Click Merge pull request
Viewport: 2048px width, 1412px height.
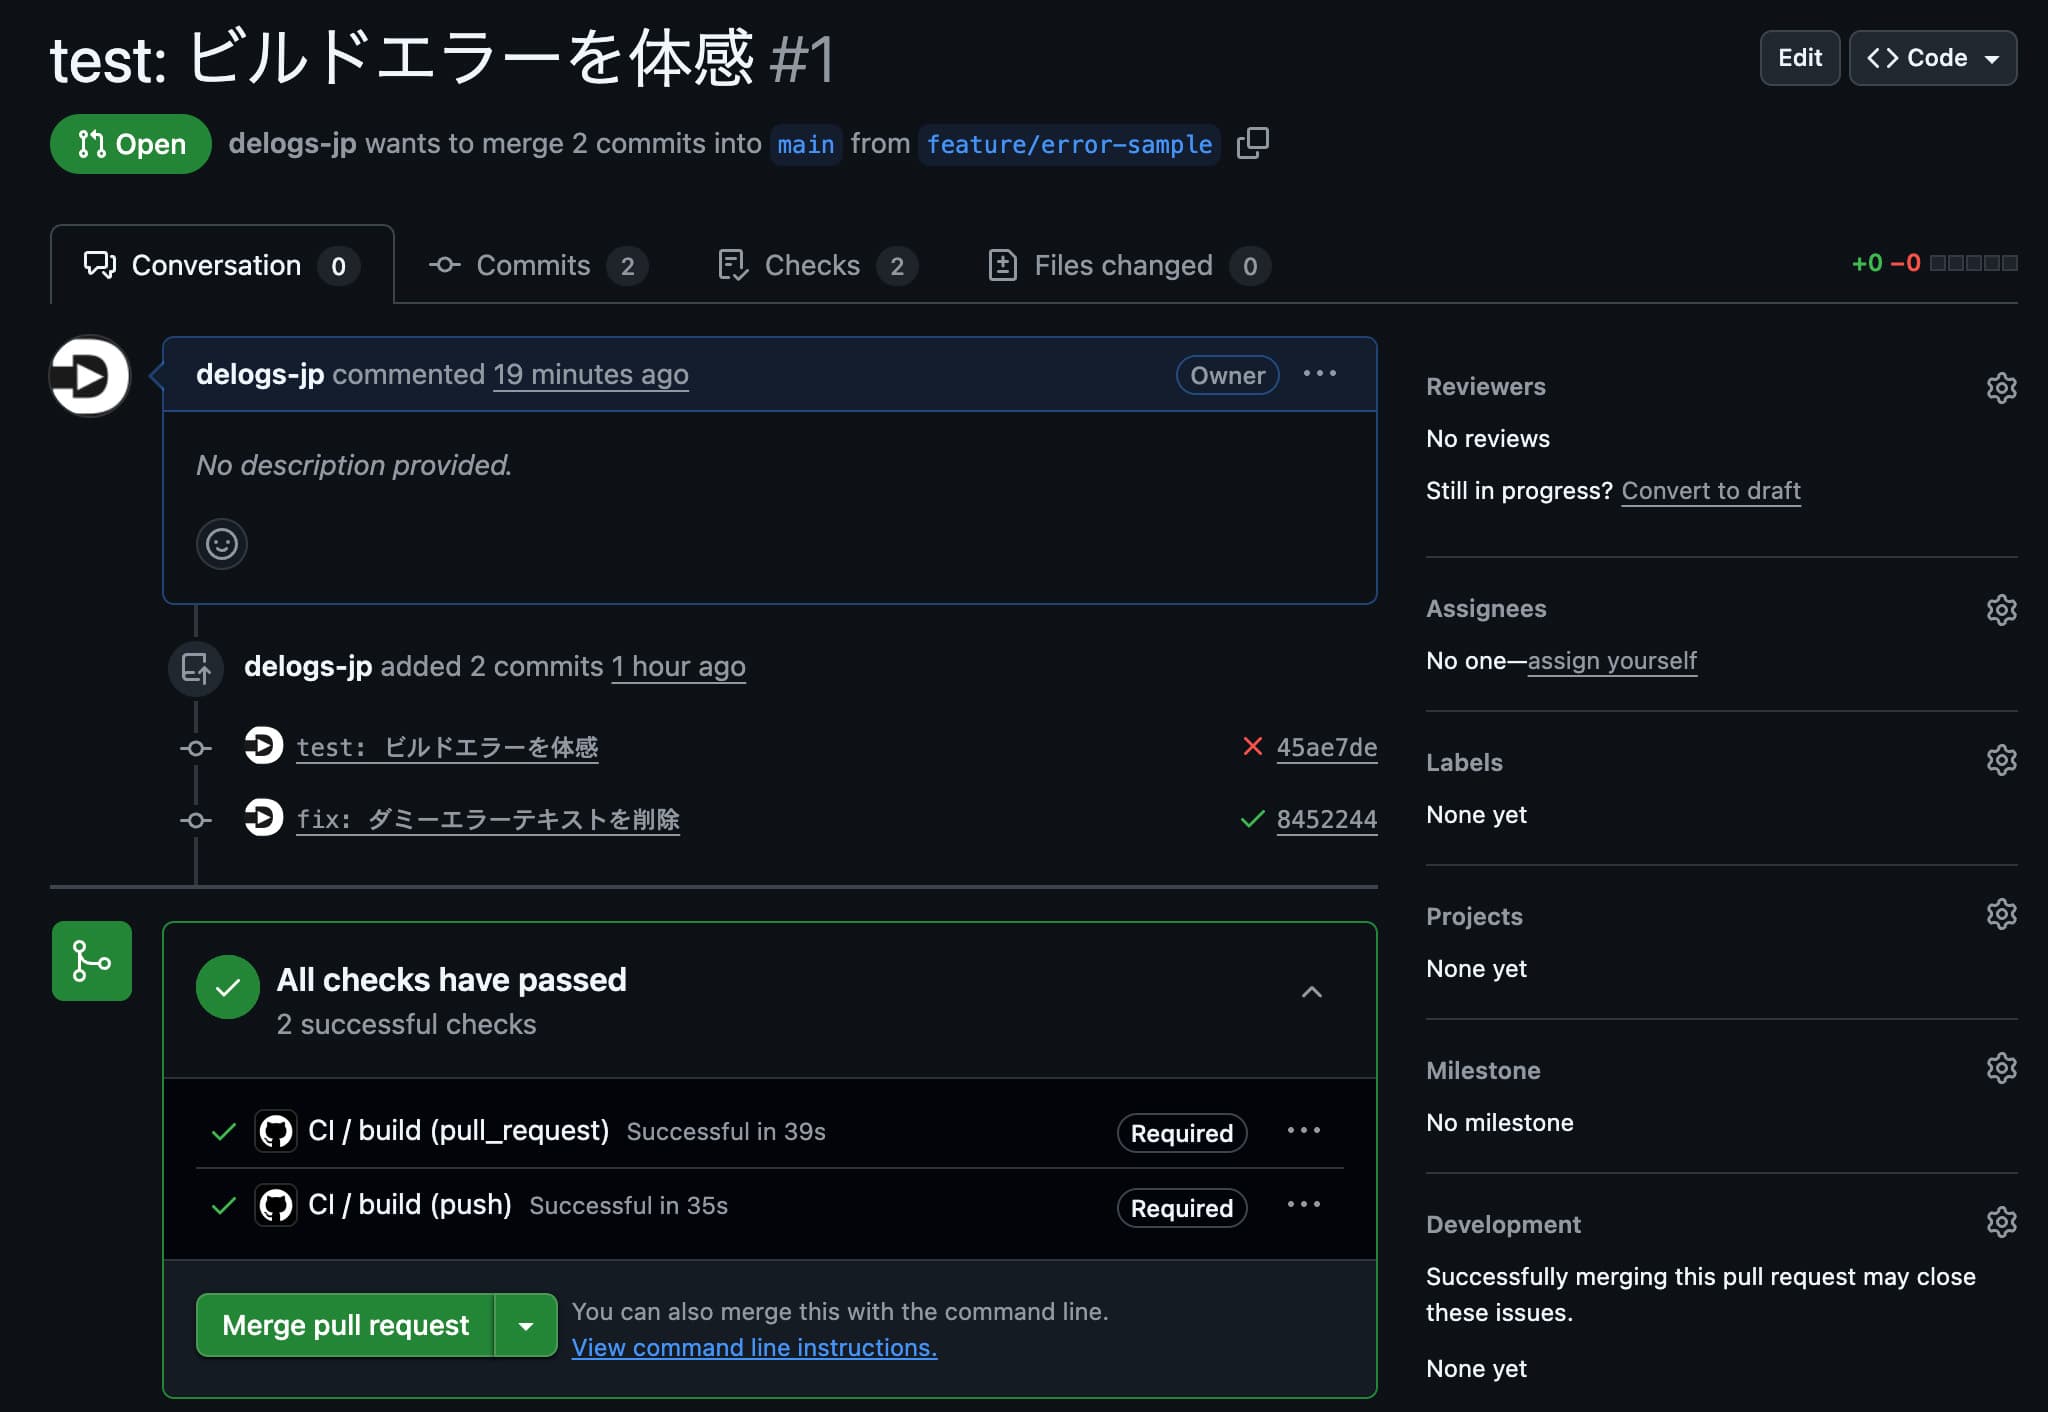(345, 1325)
